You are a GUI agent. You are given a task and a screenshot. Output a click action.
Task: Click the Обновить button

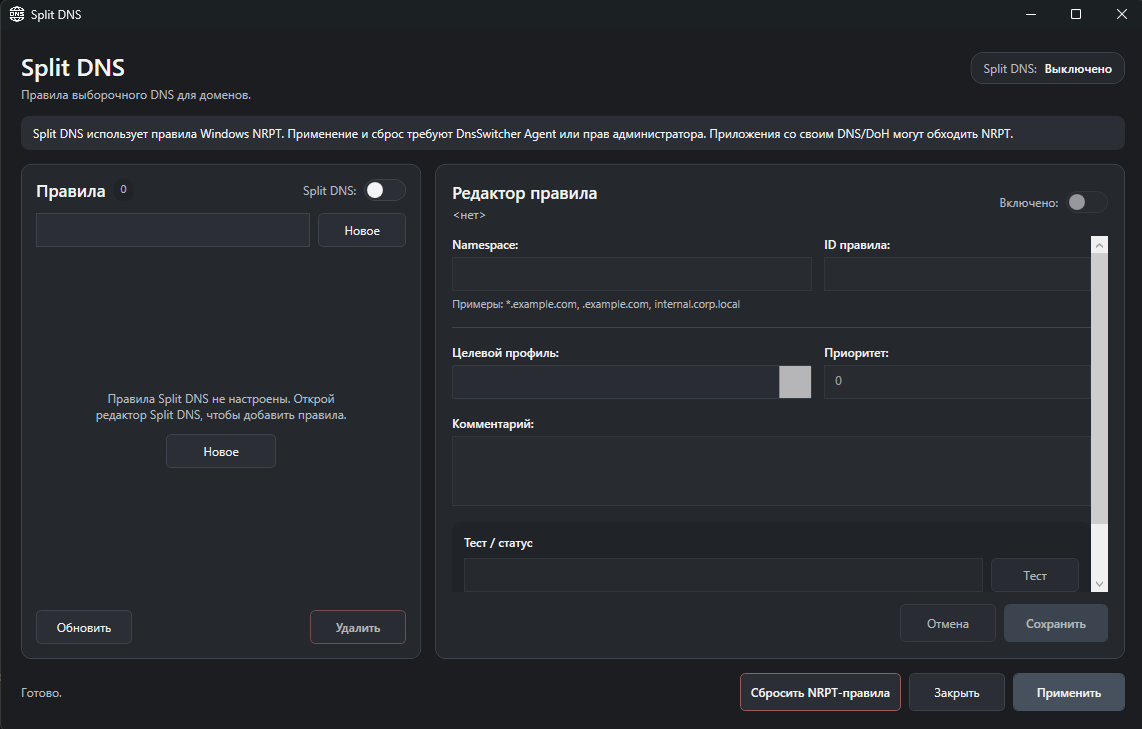(84, 627)
